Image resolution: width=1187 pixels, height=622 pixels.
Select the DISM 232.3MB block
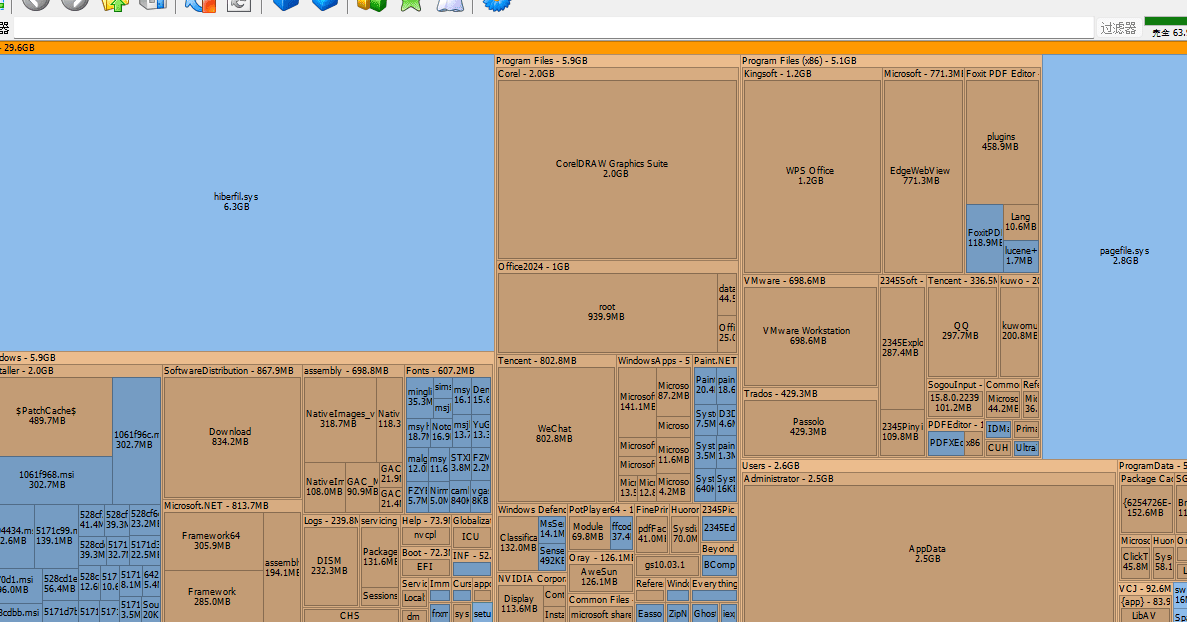click(x=330, y=566)
